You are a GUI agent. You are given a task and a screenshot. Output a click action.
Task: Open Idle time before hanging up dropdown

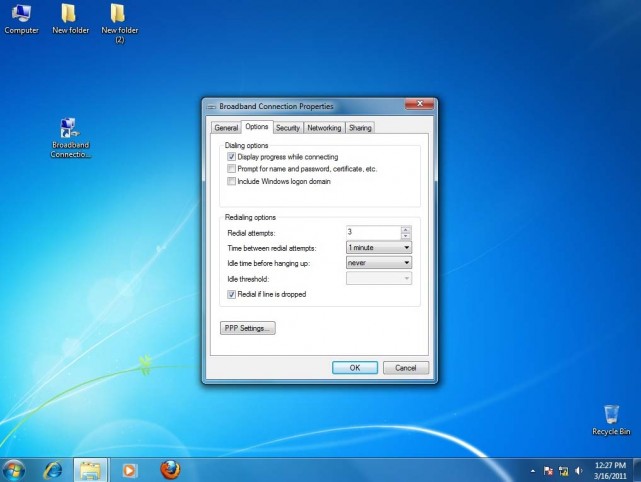(379, 263)
